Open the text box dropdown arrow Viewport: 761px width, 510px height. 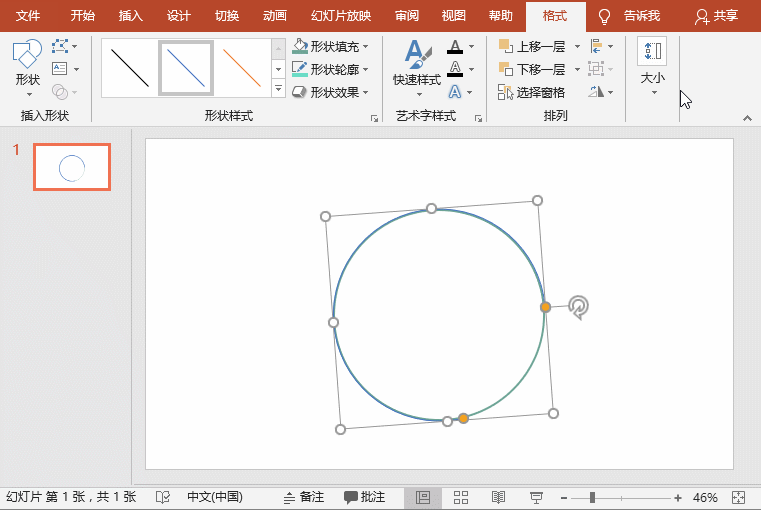tap(77, 69)
